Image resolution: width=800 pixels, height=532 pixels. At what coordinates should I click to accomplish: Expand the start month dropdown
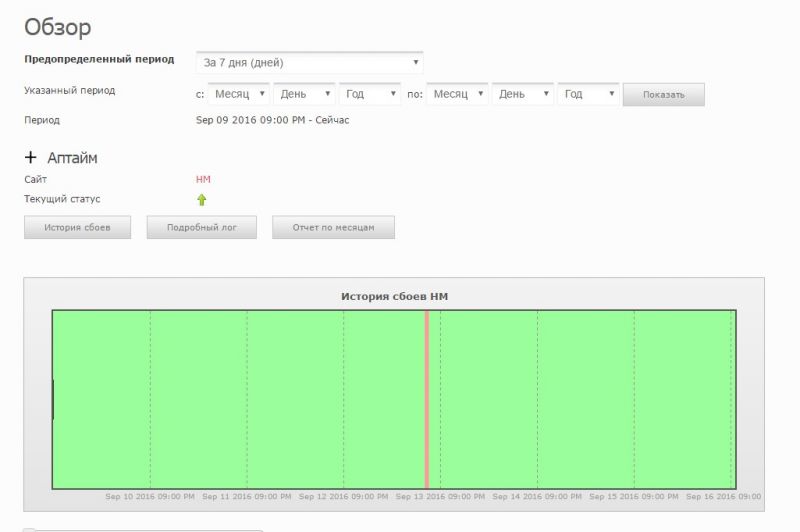238,94
